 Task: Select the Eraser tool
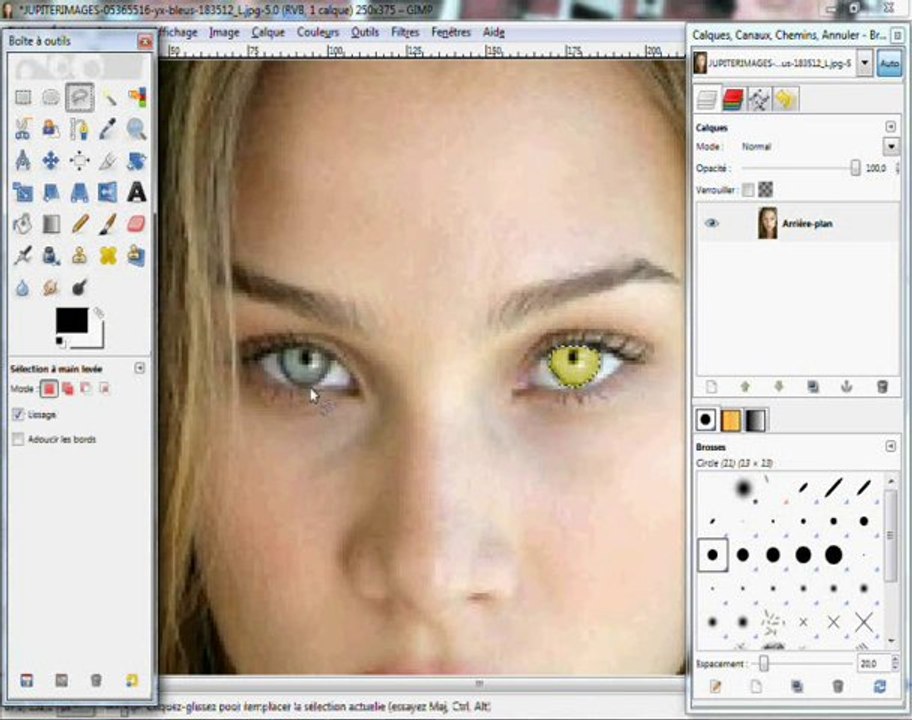point(137,224)
